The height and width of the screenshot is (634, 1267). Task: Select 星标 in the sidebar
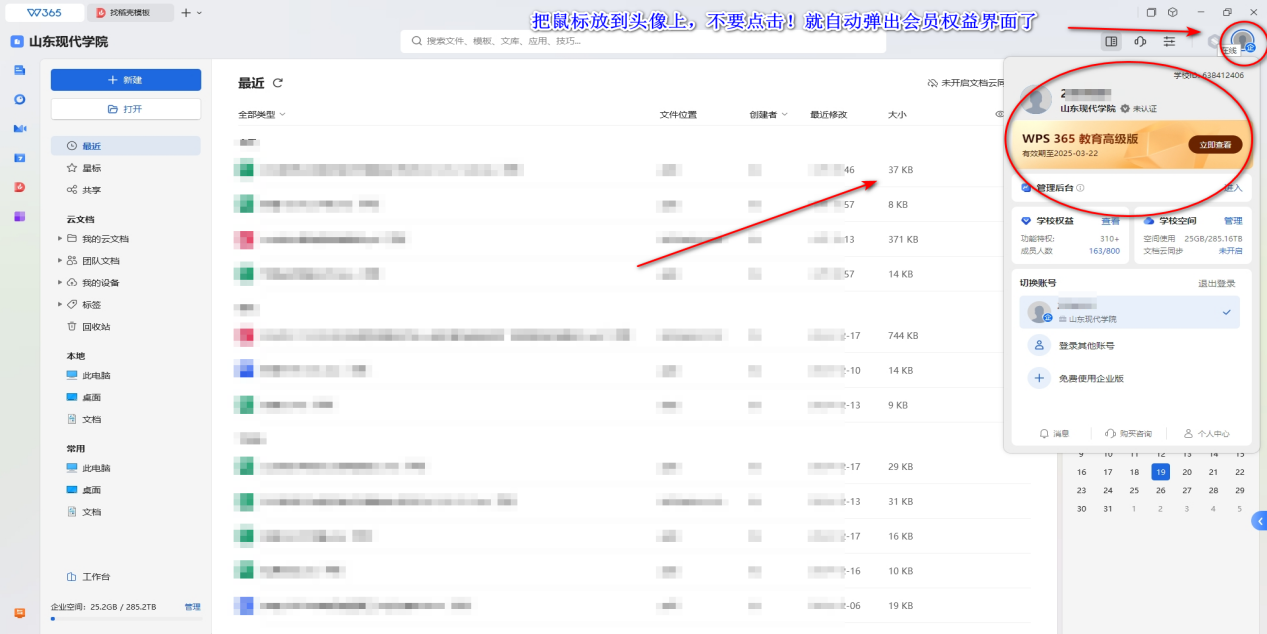coord(126,168)
